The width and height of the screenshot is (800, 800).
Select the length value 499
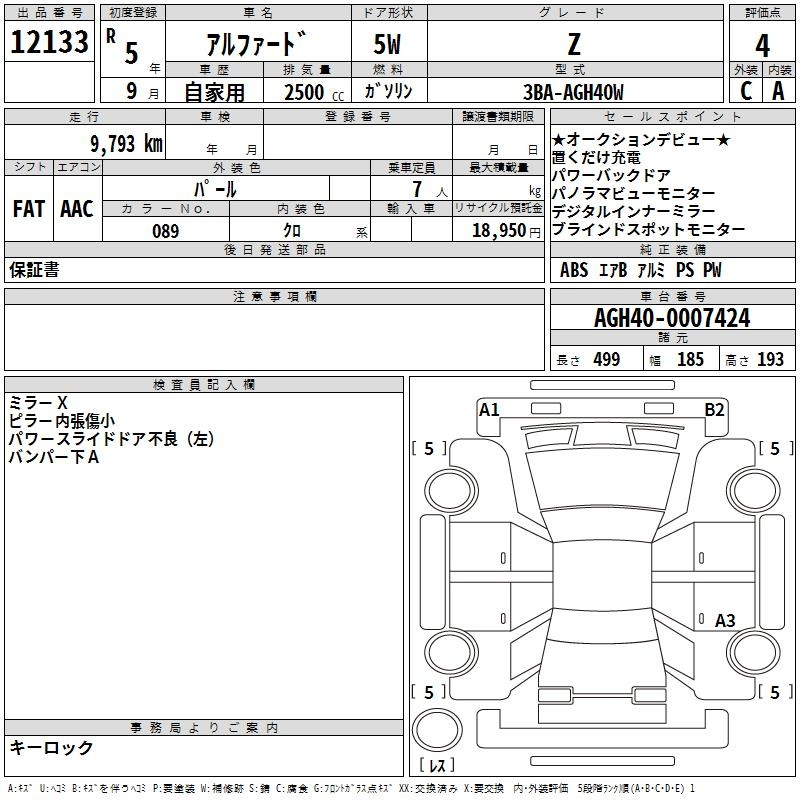coord(607,360)
